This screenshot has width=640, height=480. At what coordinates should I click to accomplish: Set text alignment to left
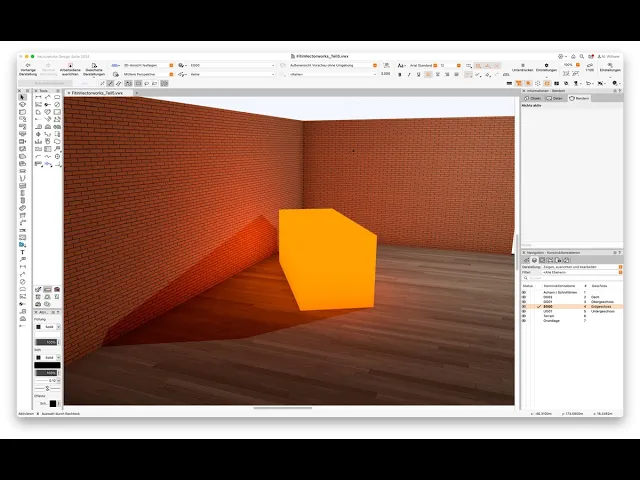coord(428,74)
